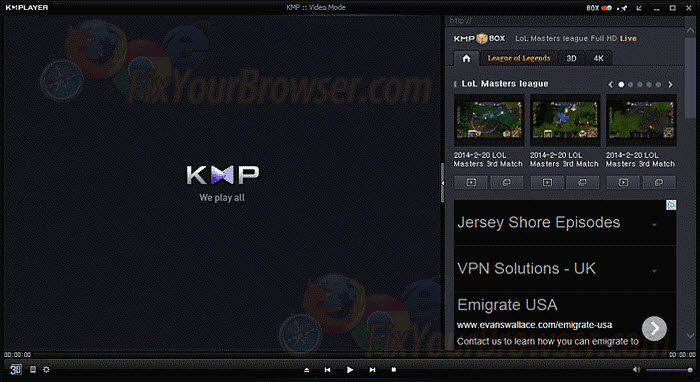Click www.evanswallace.com/emigrate-usa link
Viewport: 700px width, 382px height.
click(x=534, y=325)
